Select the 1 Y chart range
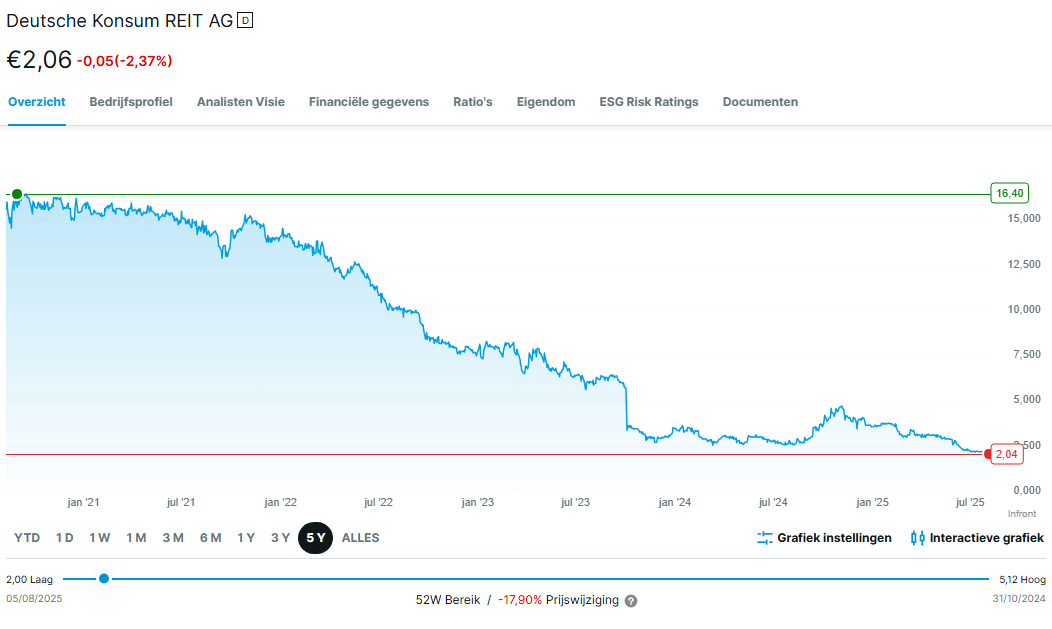Screen dimensions: 1052x629 coord(246,538)
